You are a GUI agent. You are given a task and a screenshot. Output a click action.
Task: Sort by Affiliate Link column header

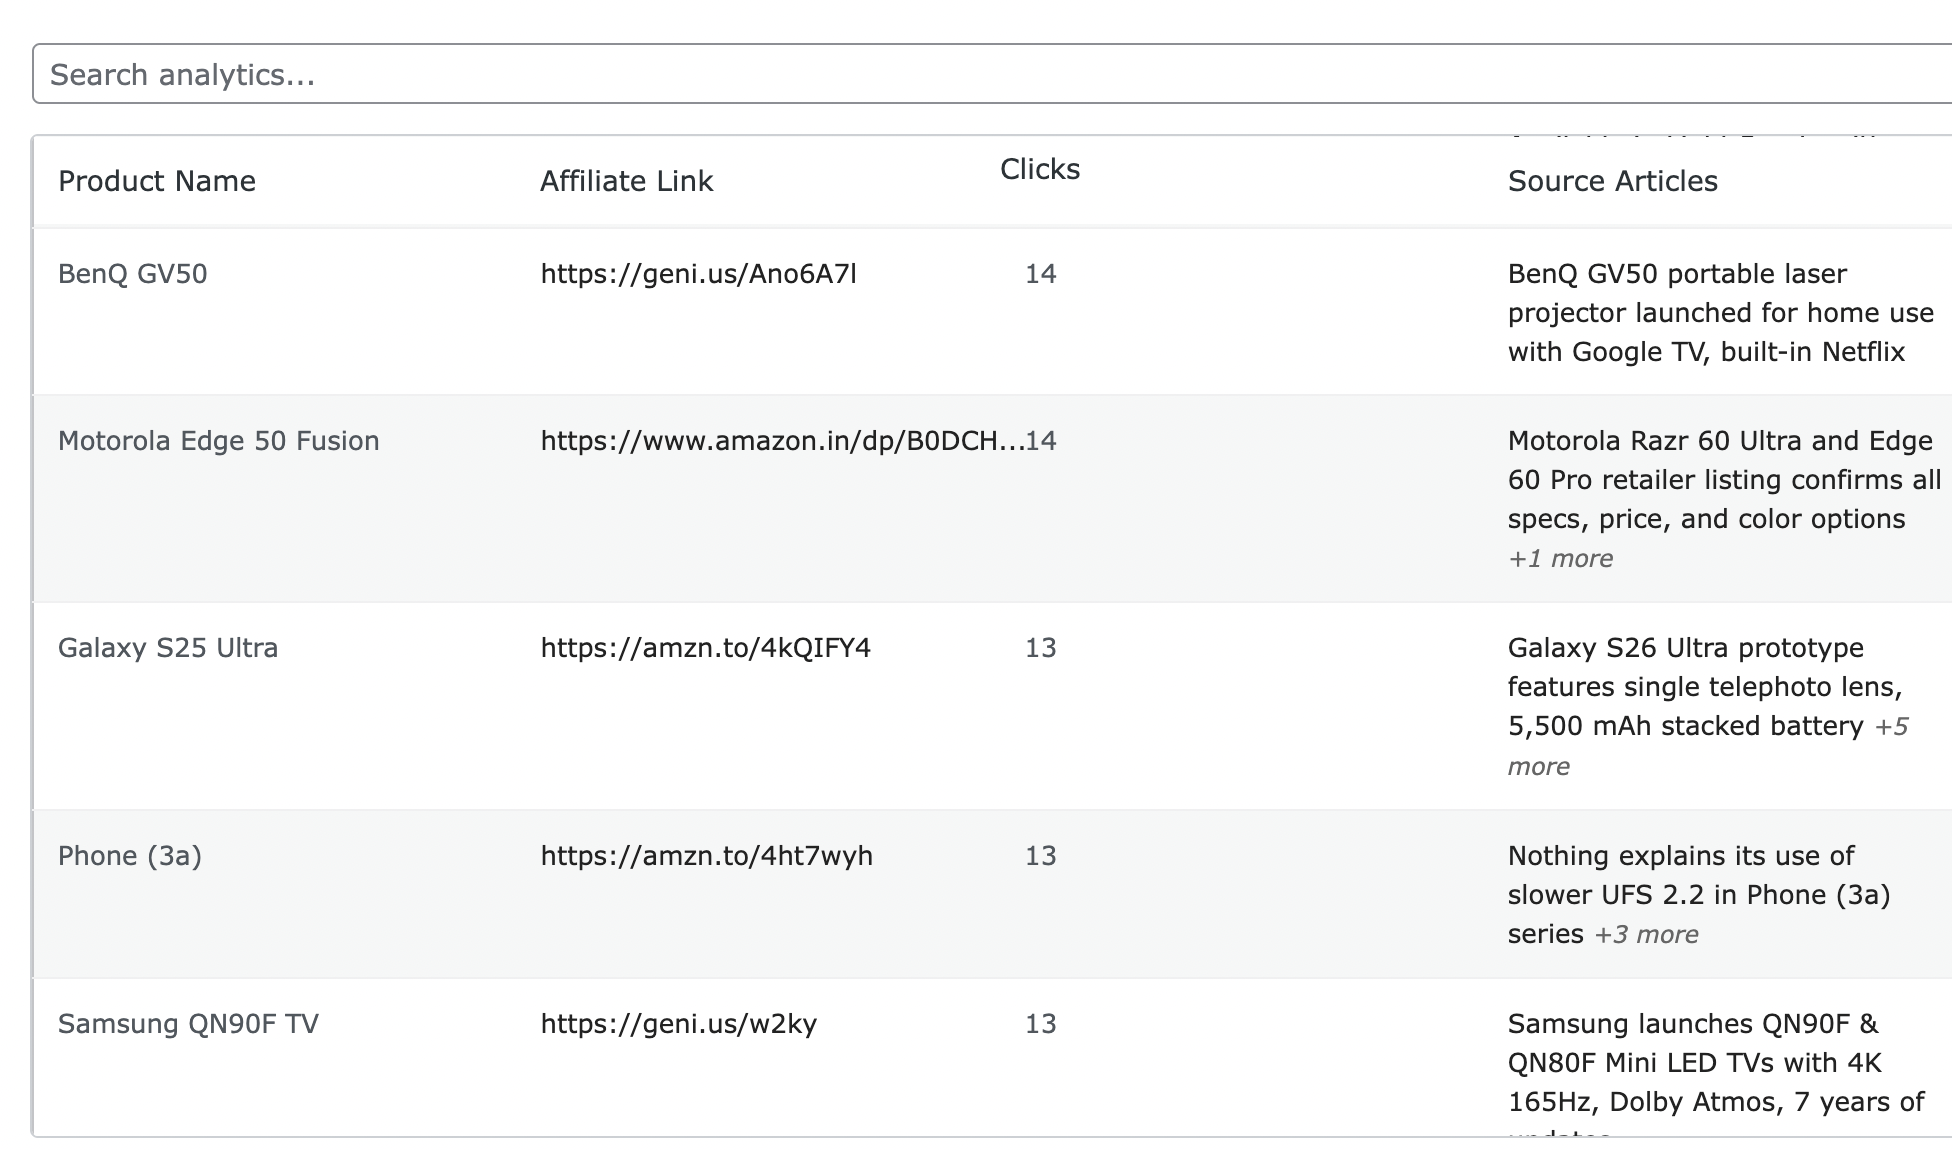626,181
